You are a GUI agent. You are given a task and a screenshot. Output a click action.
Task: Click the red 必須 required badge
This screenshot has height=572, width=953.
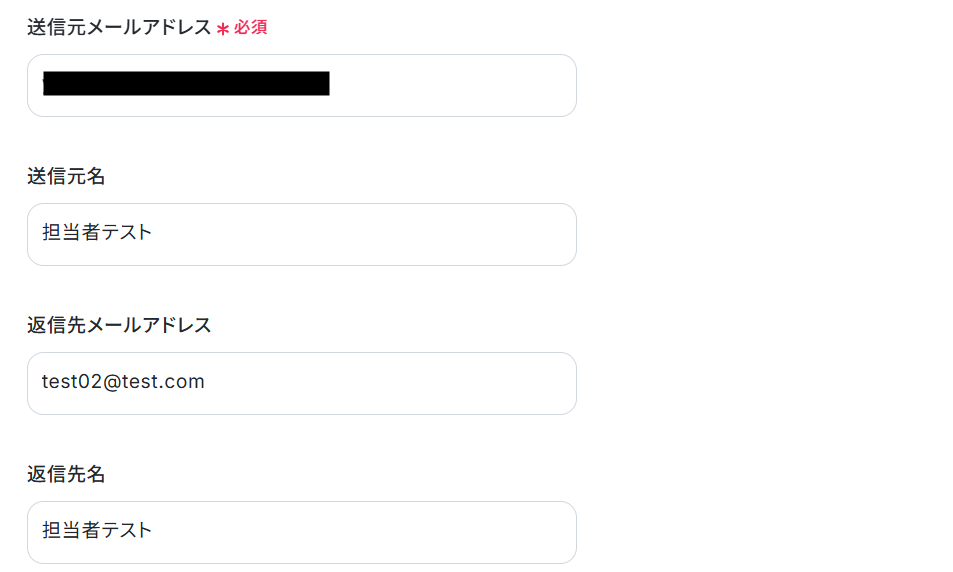[x=250, y=27]
